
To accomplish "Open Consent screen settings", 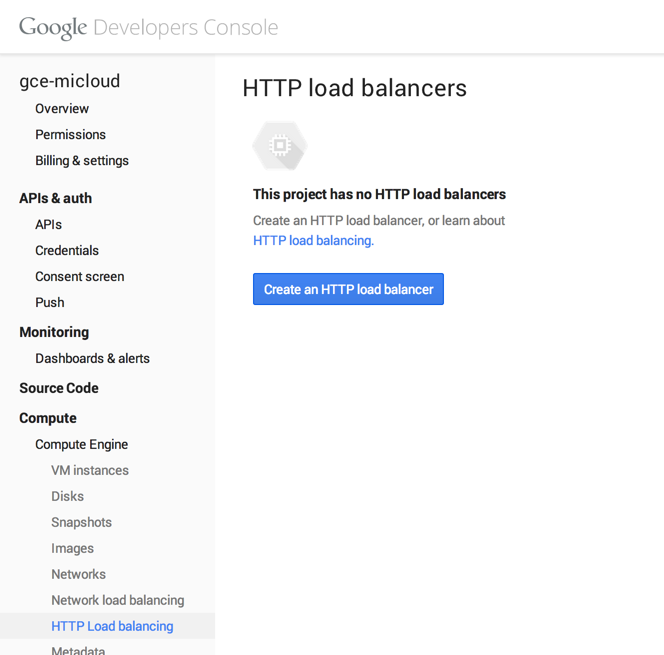I will coord(80,276).
